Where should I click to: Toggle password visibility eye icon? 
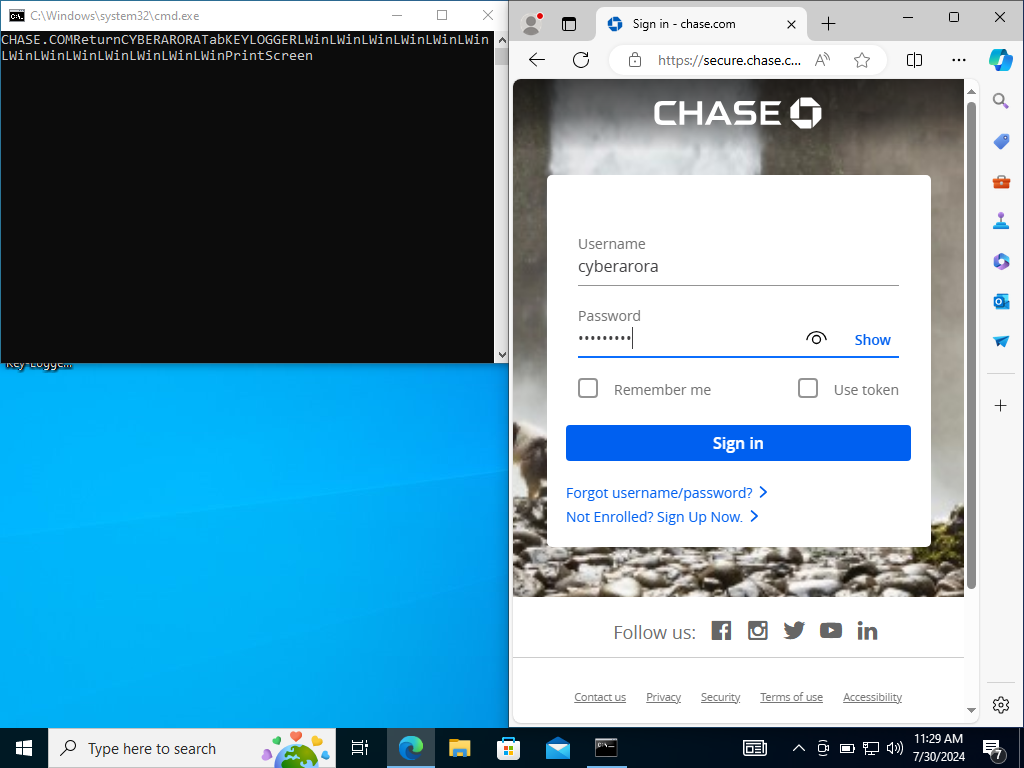coord(816,338)
